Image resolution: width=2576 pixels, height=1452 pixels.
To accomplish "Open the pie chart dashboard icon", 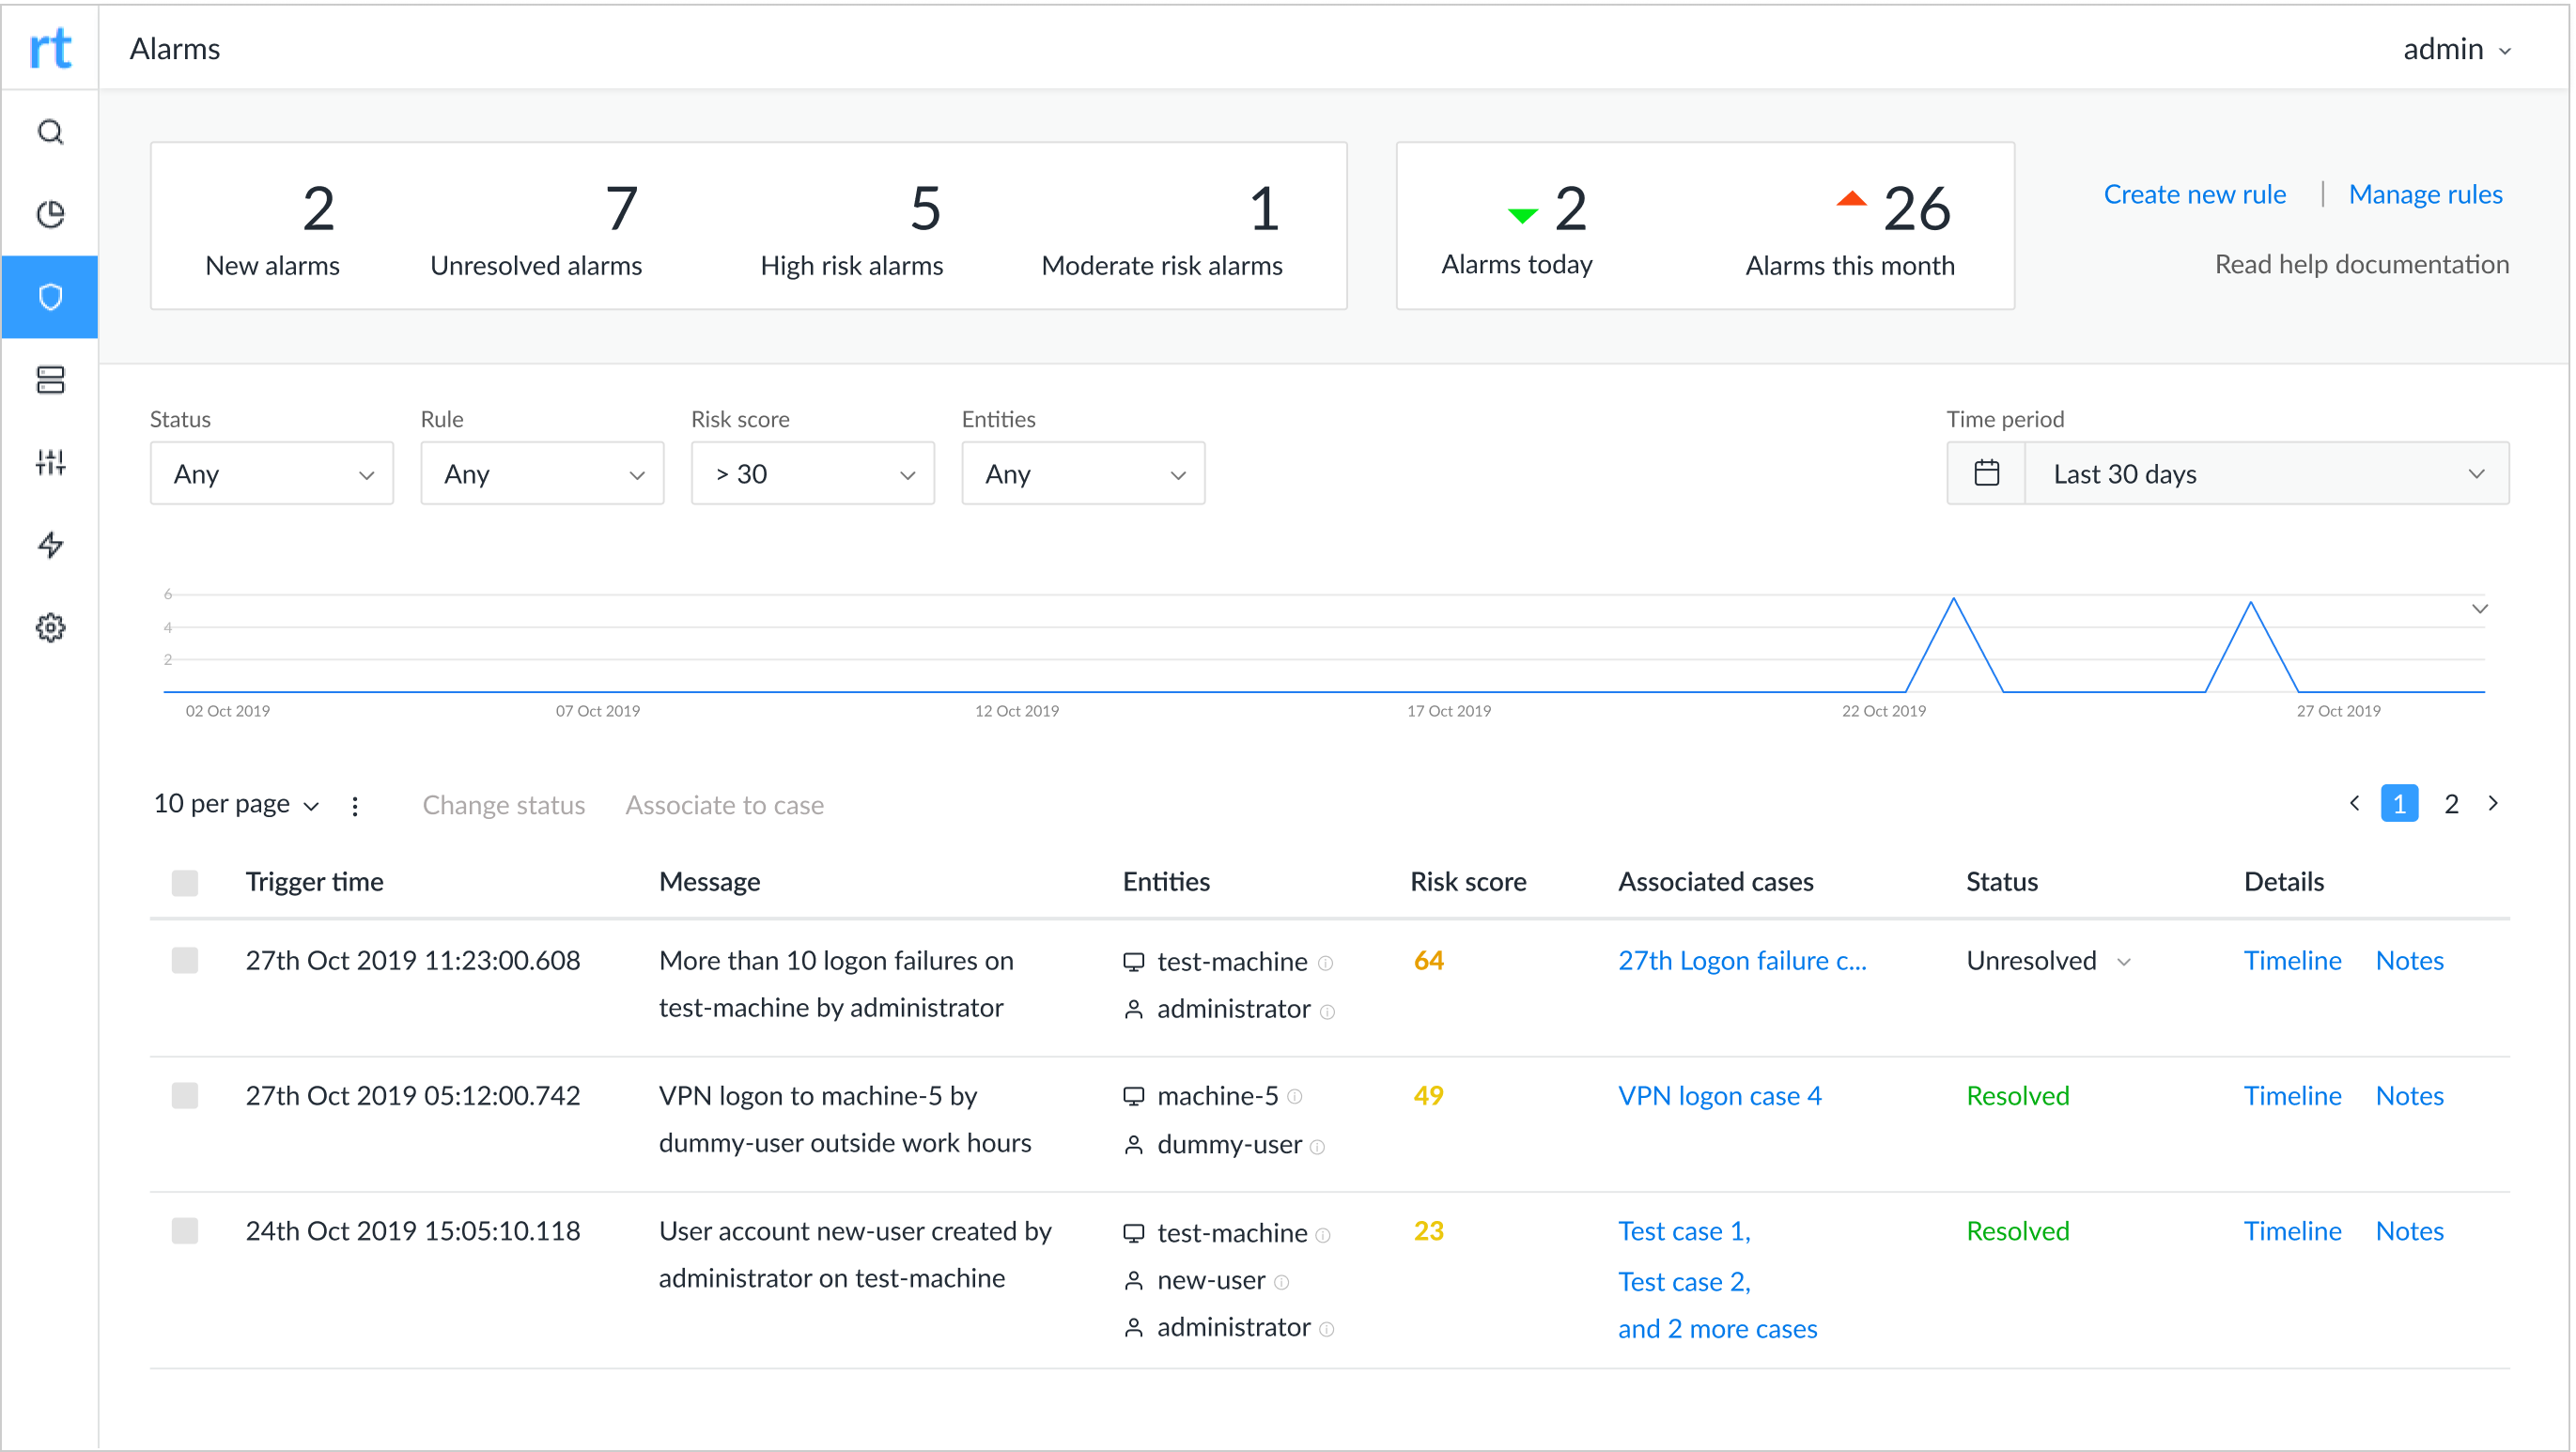I will (x=50, y=214).
